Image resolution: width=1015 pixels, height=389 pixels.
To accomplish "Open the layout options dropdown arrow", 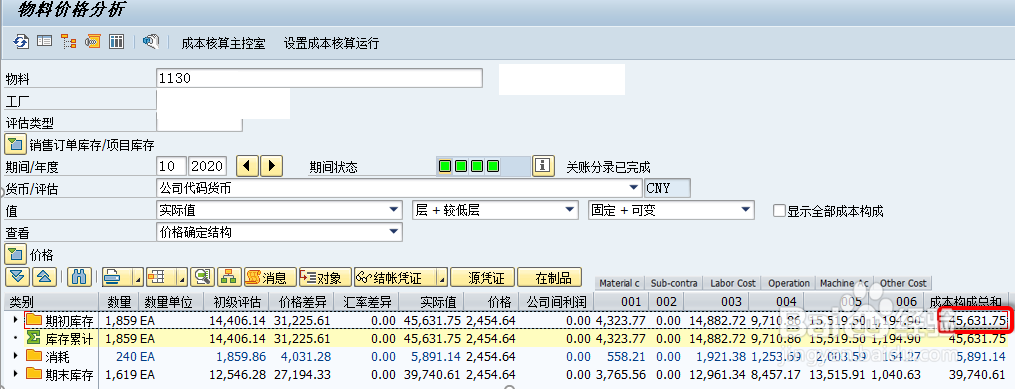I will (182, 278).
